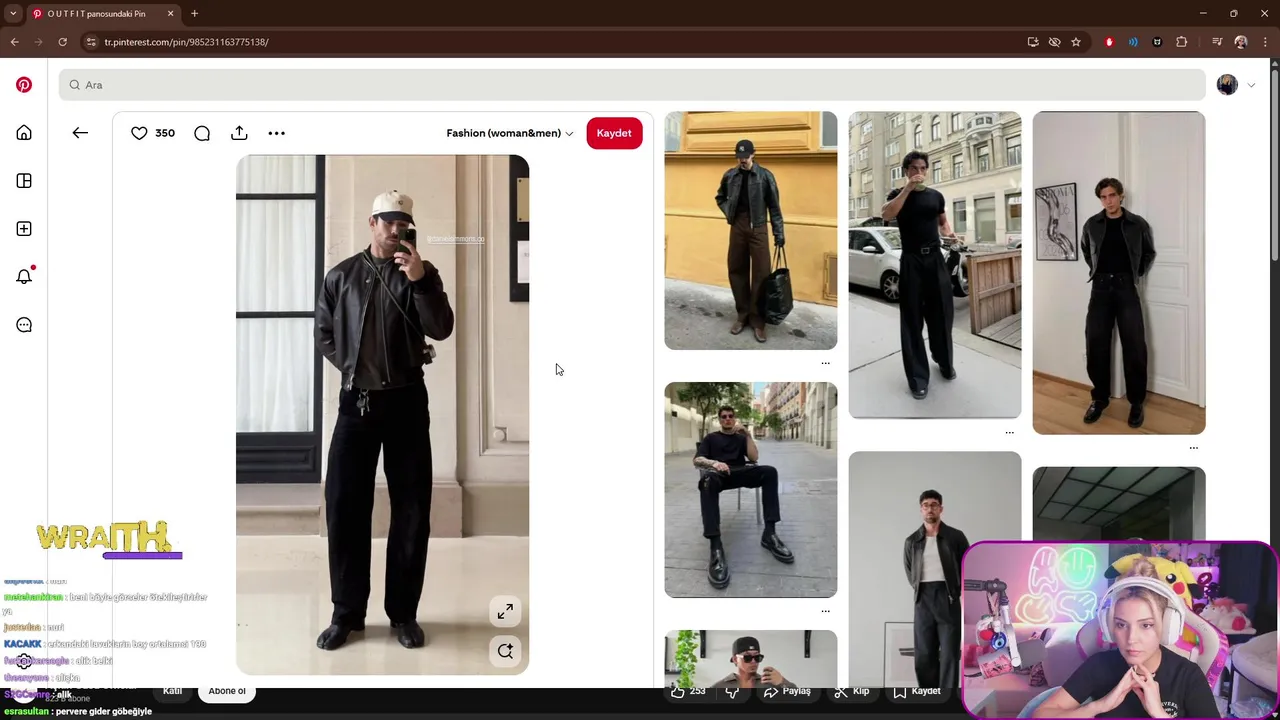Expand account chevron beside Pinterest avatar
Viewport: 1280px width, 720px height.
(1251, 85)
